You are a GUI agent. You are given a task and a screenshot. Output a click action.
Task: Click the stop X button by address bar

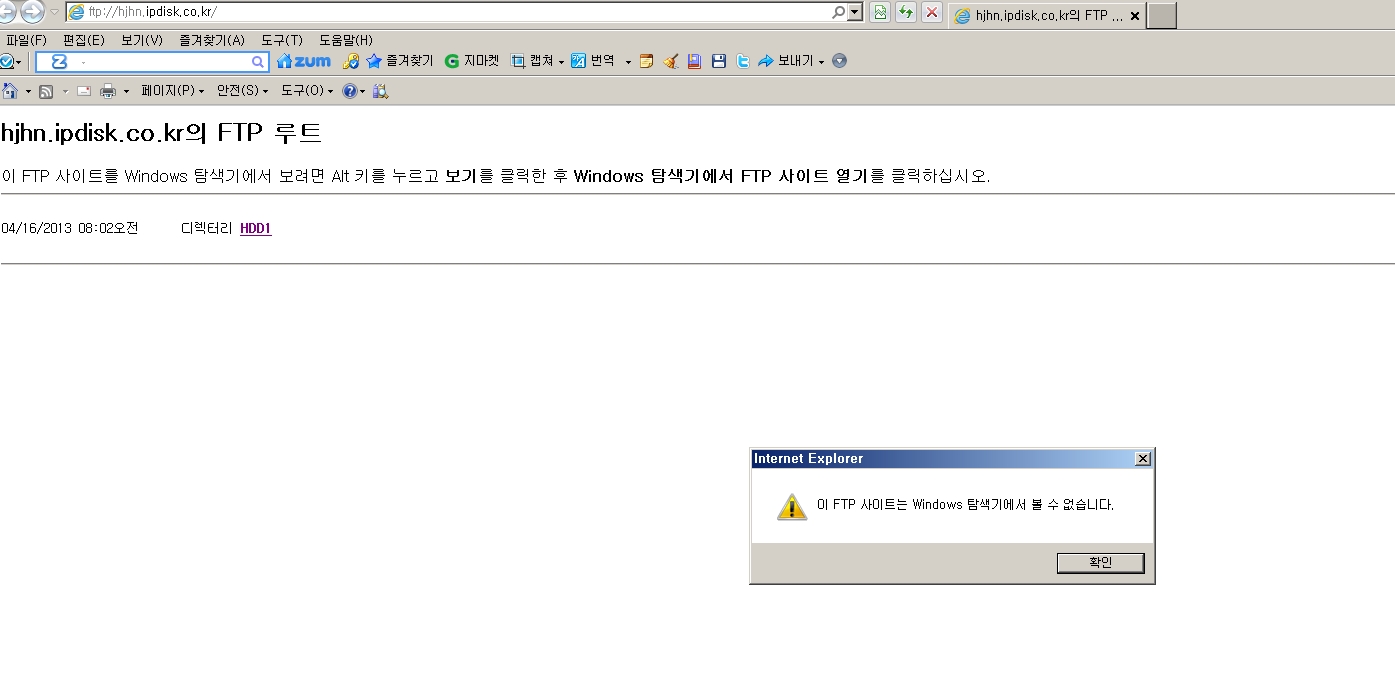[x=932, y=13]
